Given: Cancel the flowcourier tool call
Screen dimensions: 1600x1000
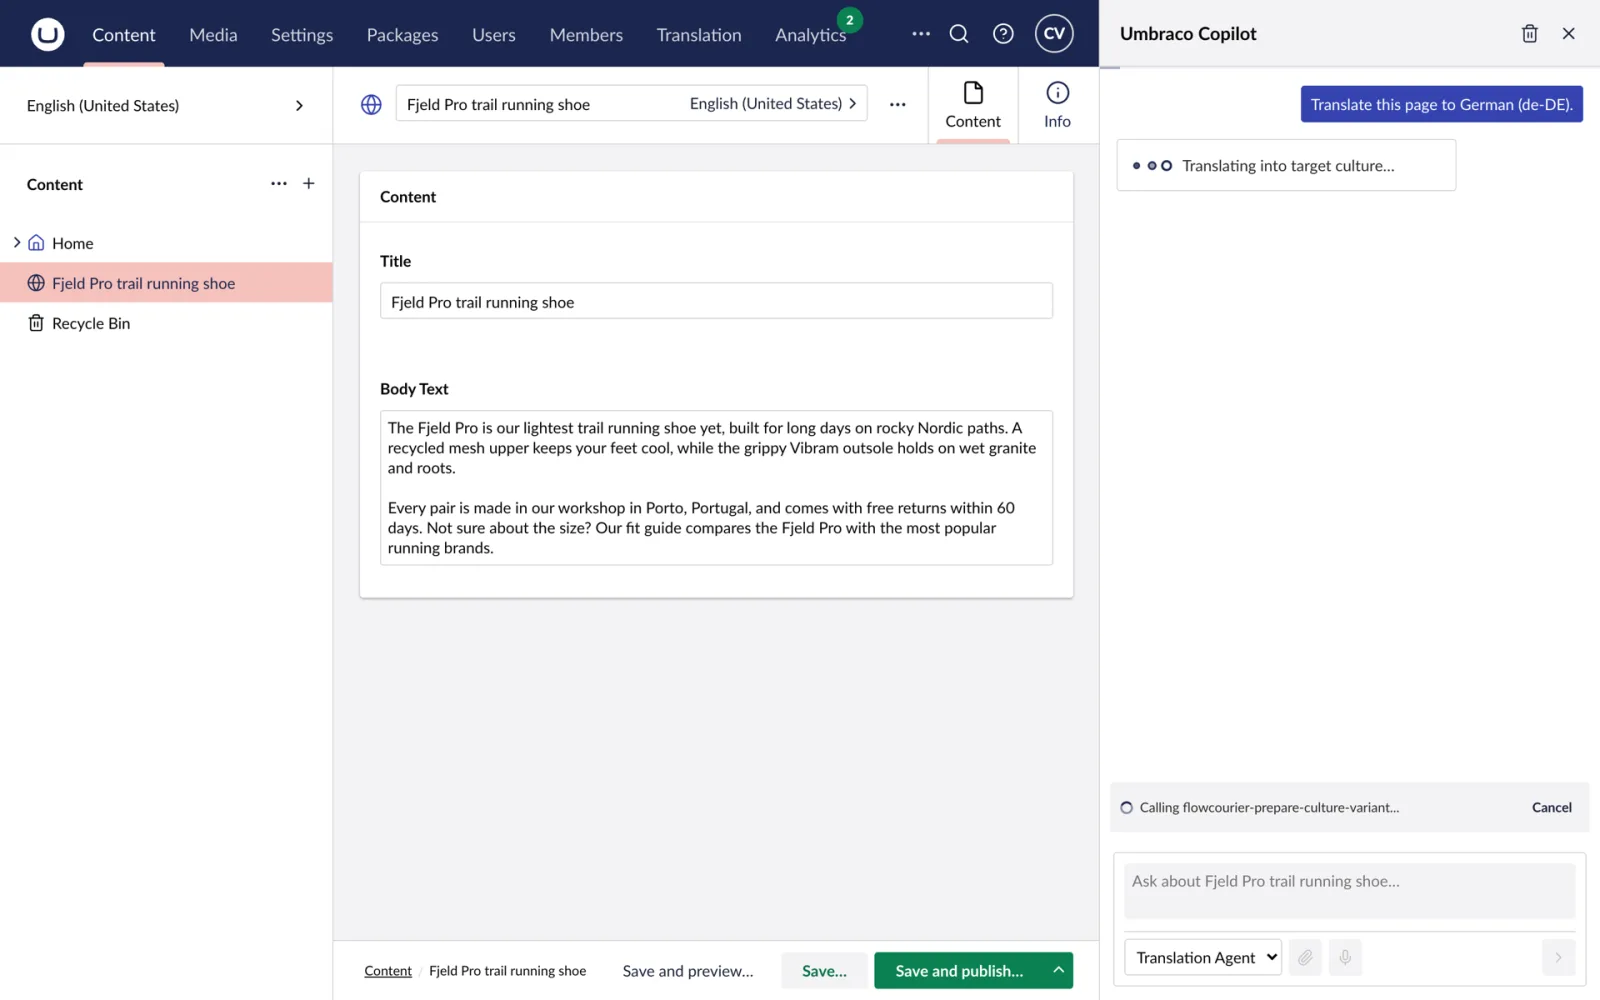Looking at the screenshot, I should (x=1551, y=807).
